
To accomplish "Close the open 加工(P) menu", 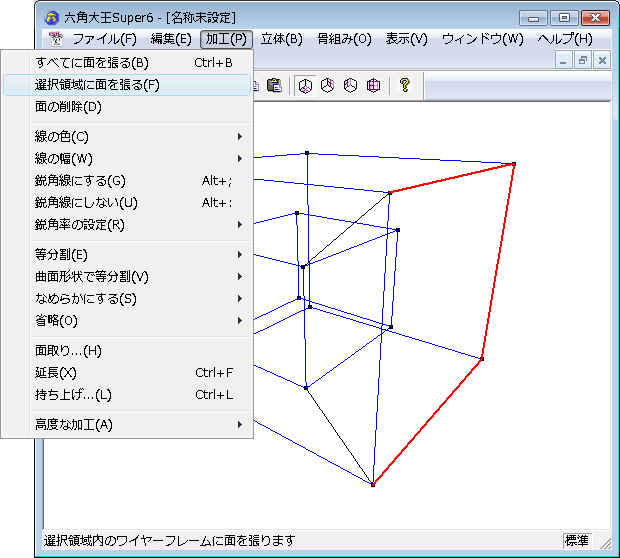I will click(226, 39).
